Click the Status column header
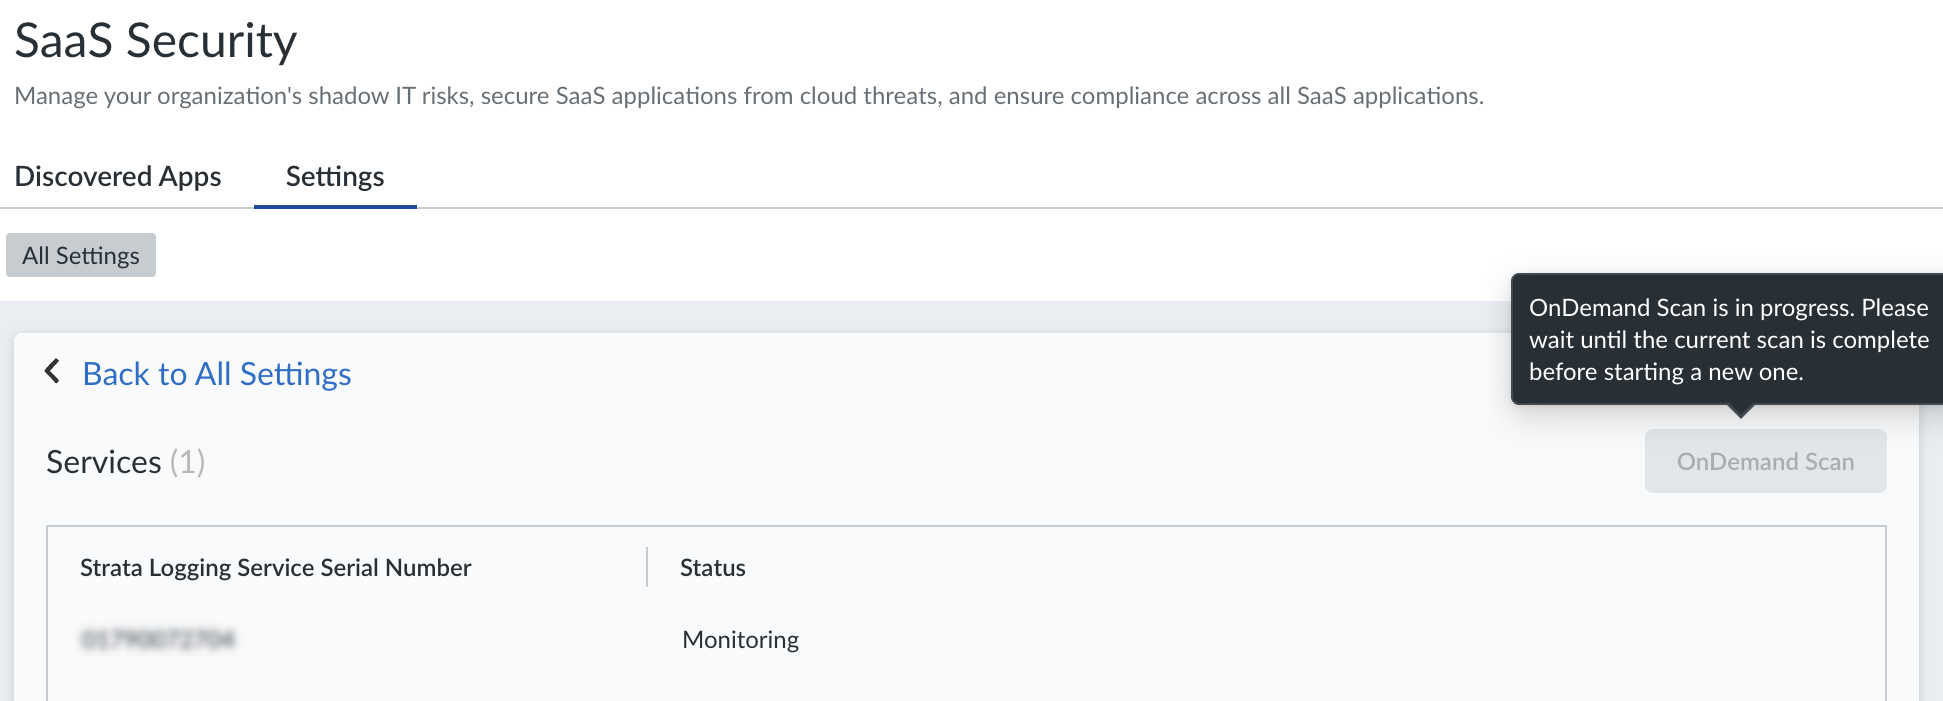Viewport: 1943px width, 701px height. (x=712, y=568)
